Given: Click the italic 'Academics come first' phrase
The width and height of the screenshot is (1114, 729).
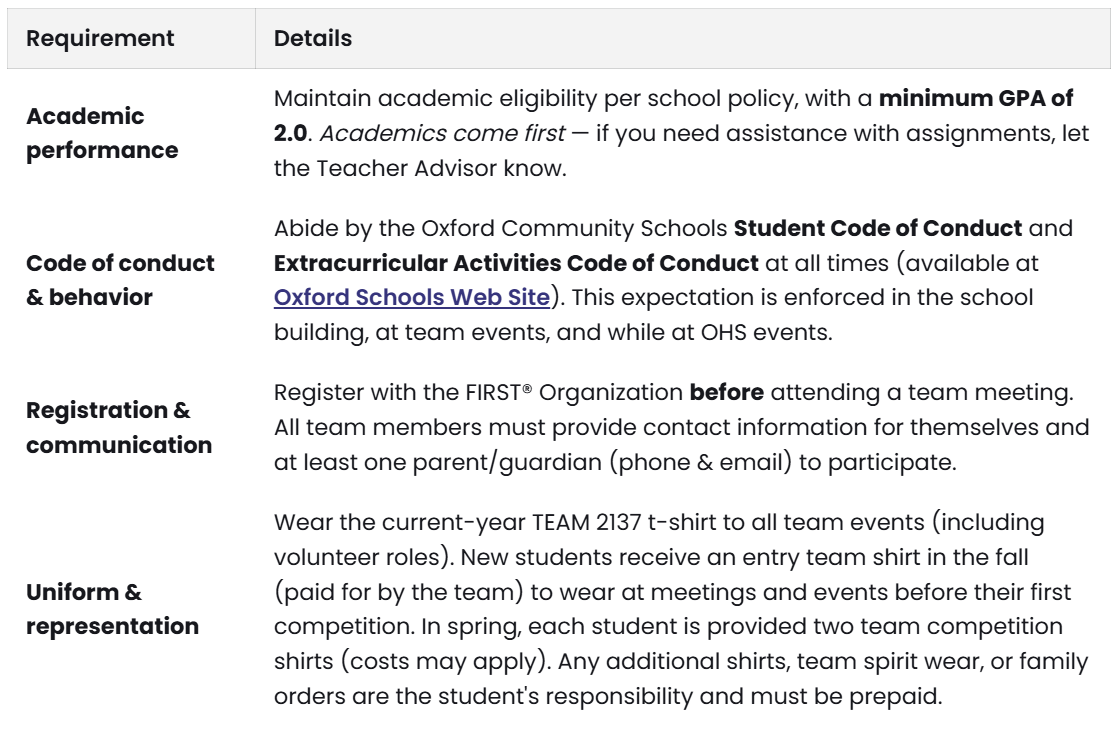Looking at the screenshot, I should 443,133.
